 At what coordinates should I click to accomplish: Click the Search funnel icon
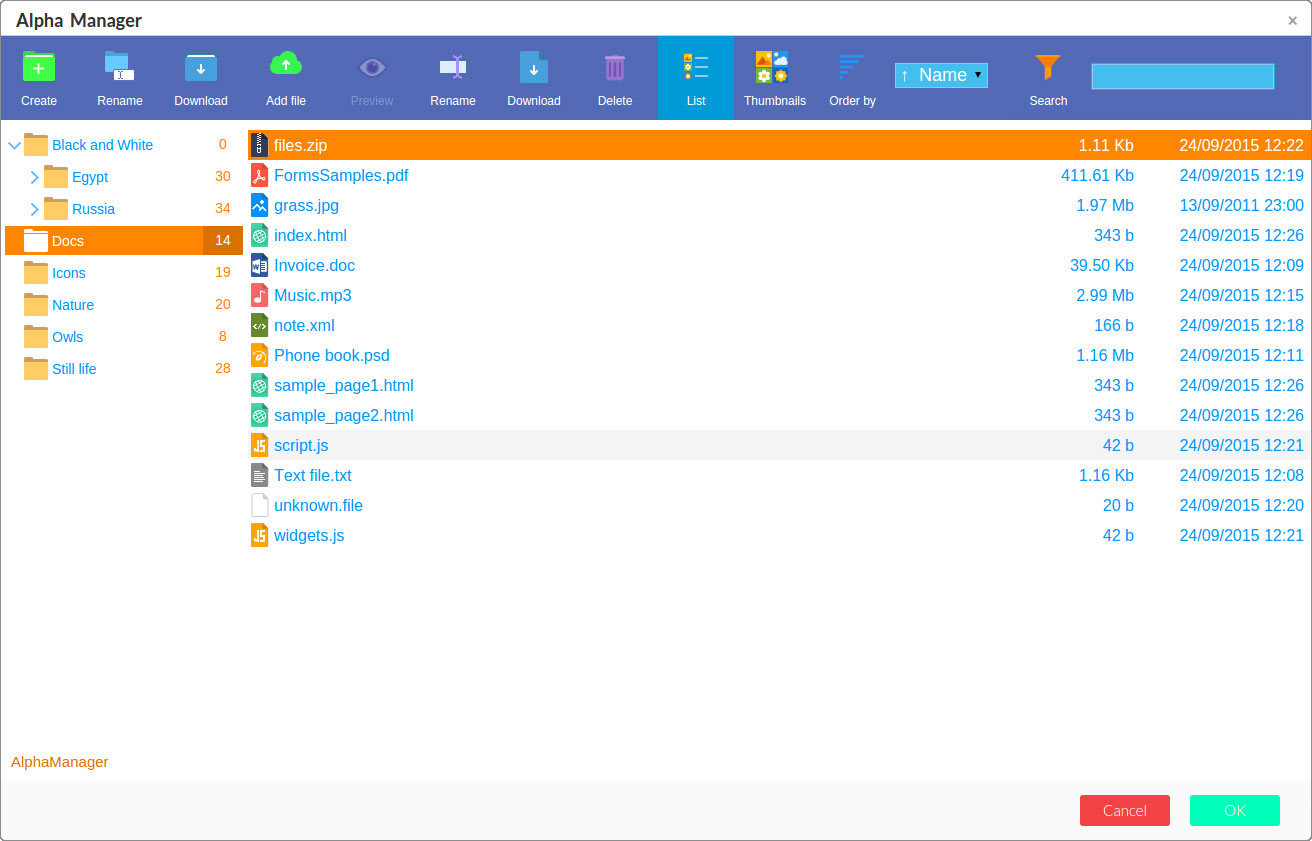(x=1047, y=68)
